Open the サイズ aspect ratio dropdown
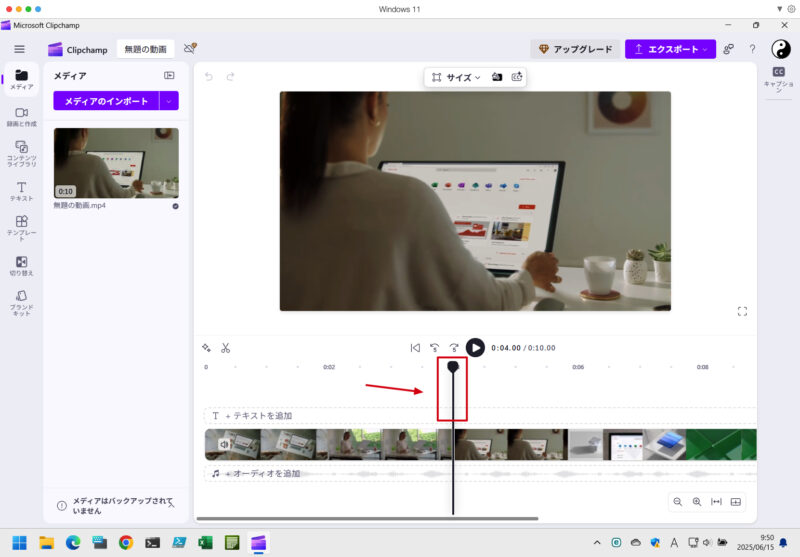The height and width of the screenshot is (557, 800). pyautogui.click(x=456, y=77)
